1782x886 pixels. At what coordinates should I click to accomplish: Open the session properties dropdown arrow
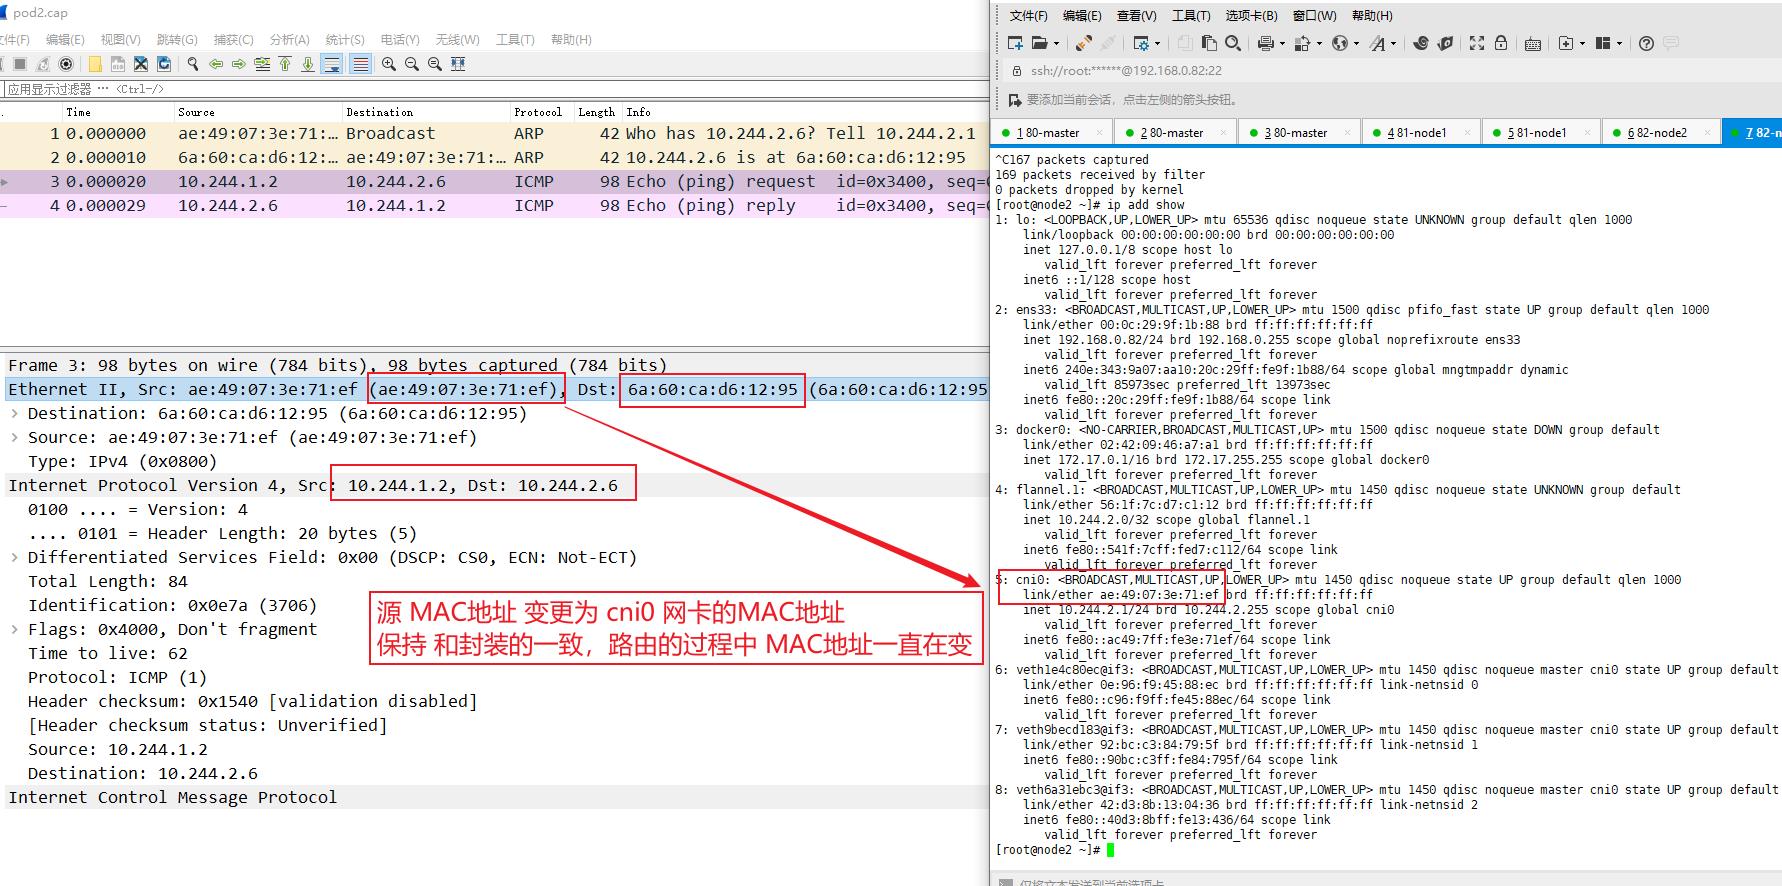1158,43
